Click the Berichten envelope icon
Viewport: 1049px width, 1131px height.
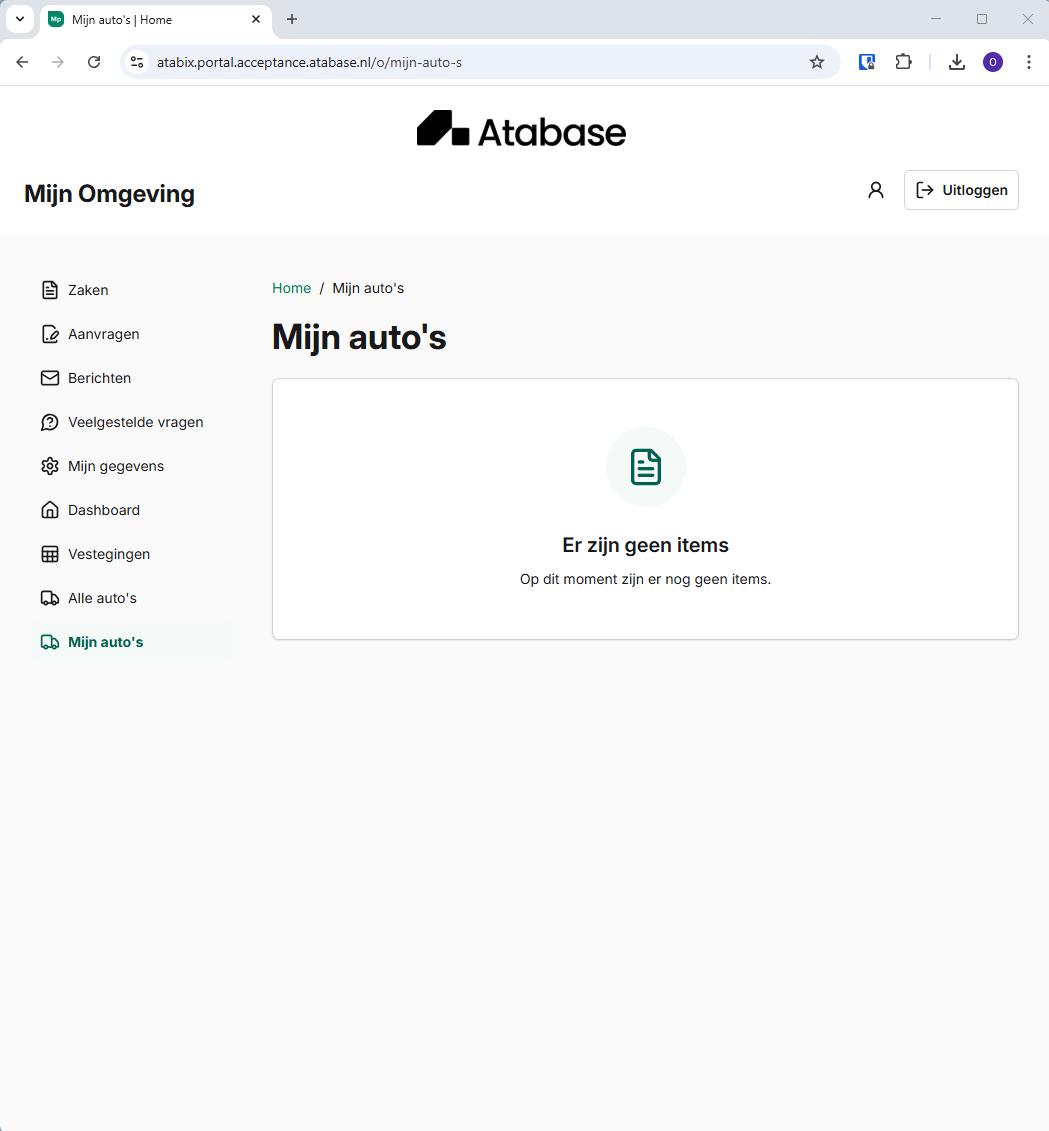pyautogui.click(x=49, y=378)
